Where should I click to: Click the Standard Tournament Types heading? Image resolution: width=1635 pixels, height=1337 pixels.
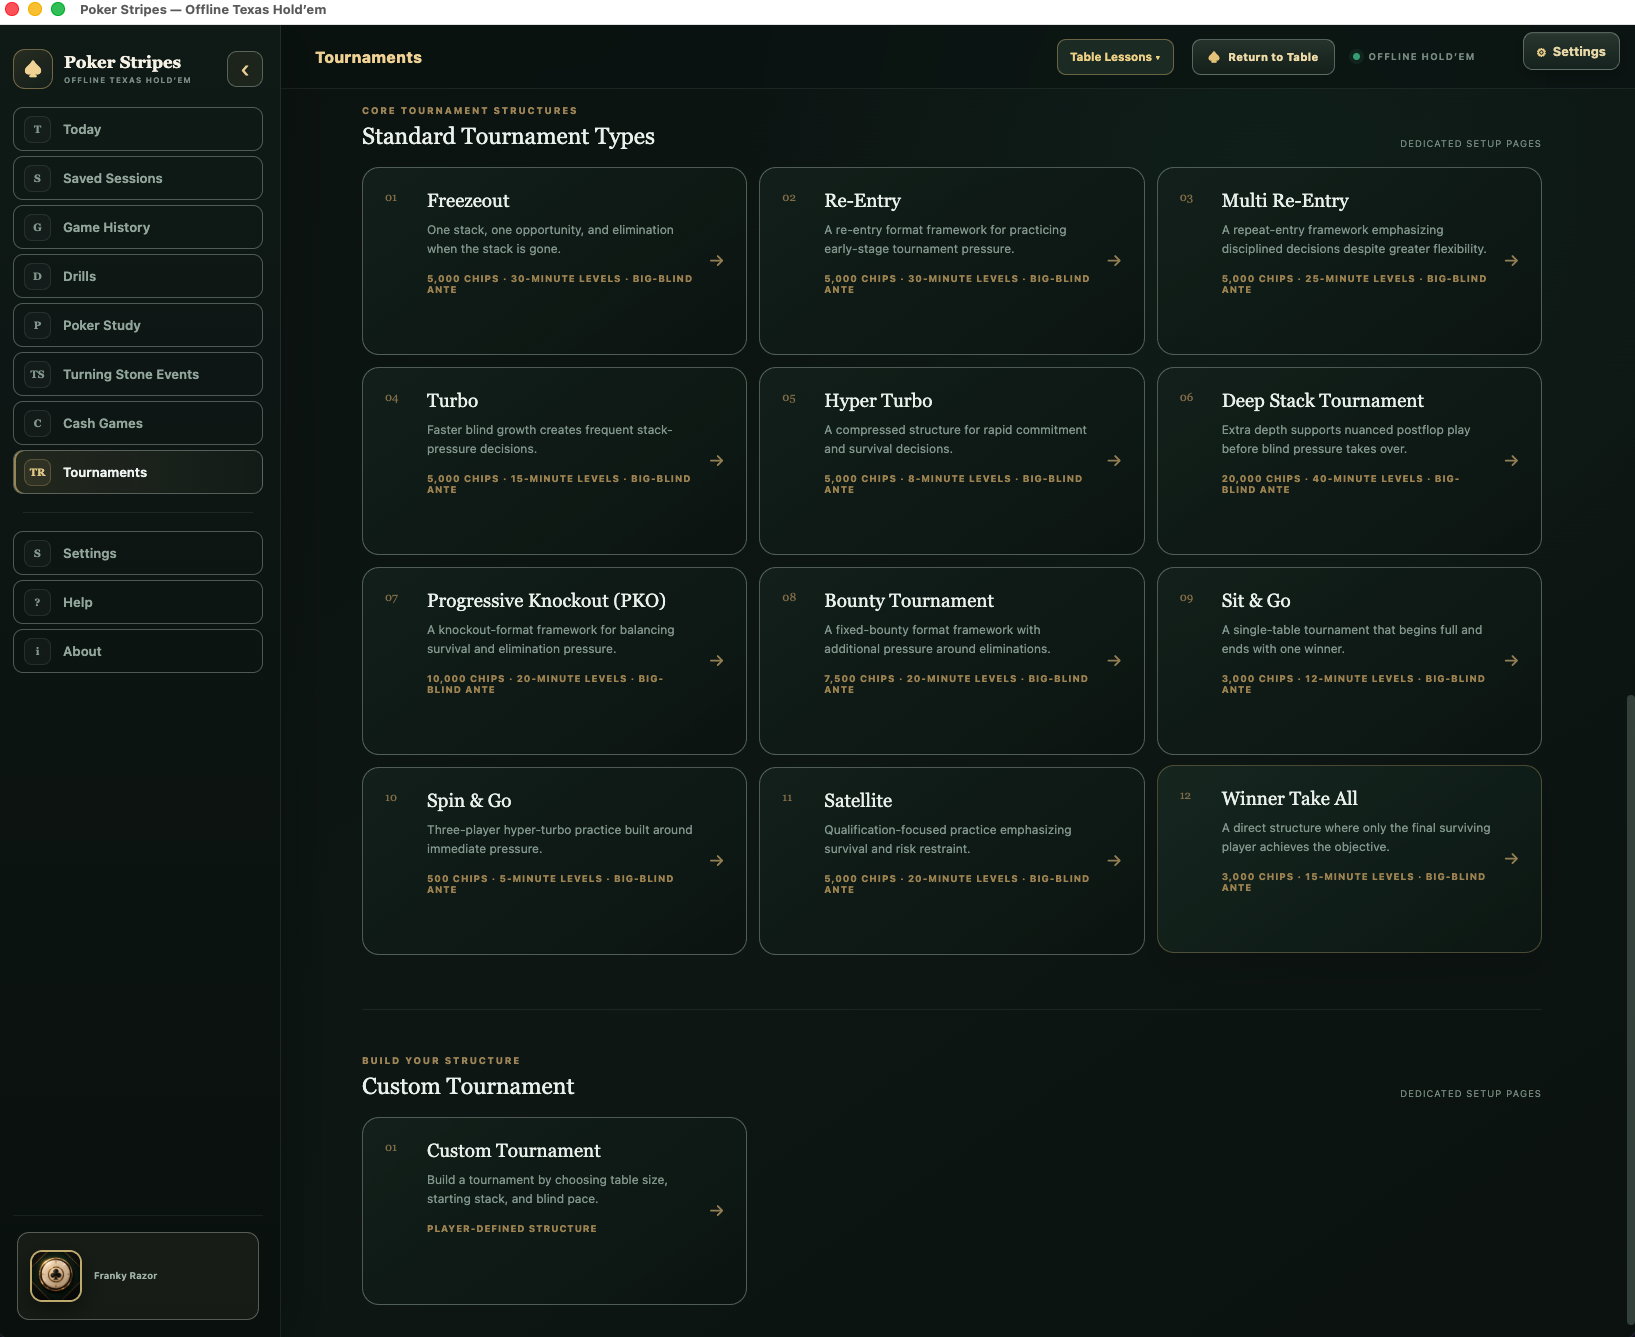(x=508, y=136)
